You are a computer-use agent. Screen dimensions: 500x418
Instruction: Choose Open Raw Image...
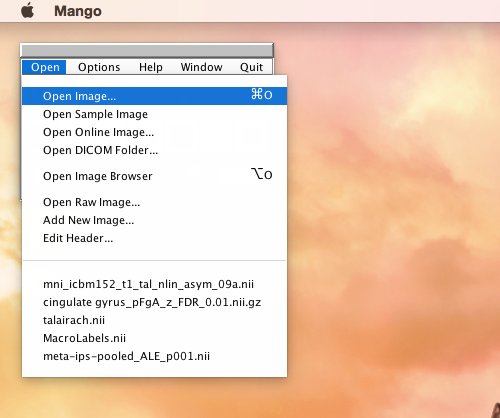pyautogui.click(x=154, y=202)
